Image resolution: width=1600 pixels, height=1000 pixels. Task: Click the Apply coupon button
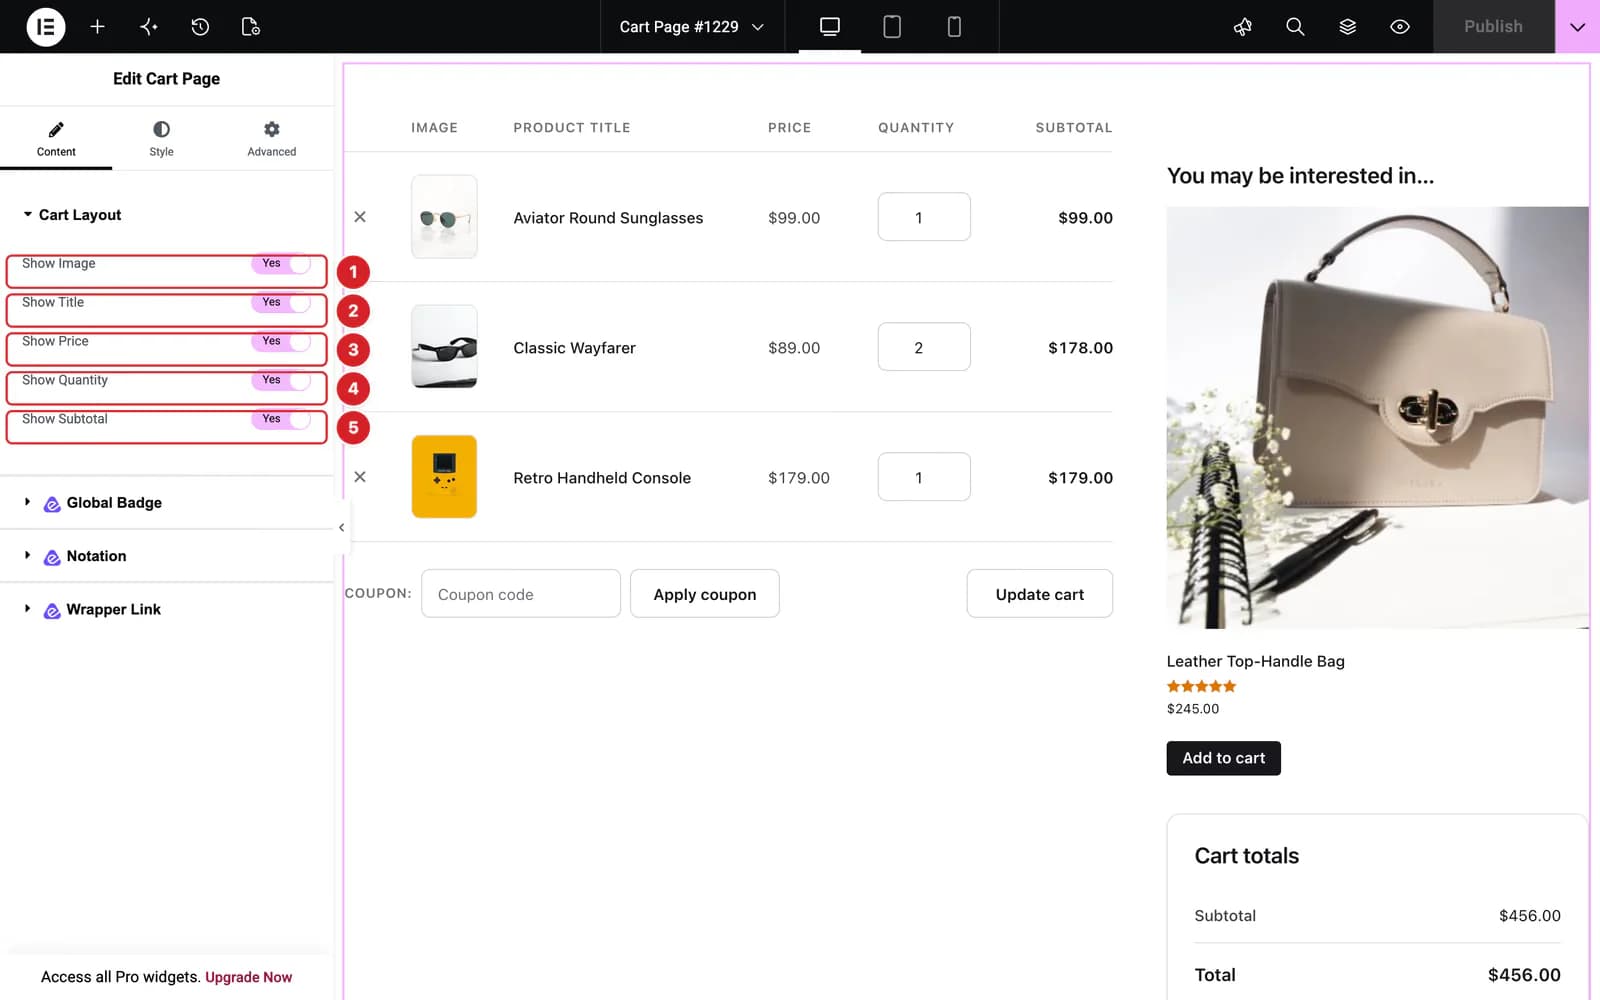click(705, 594)
